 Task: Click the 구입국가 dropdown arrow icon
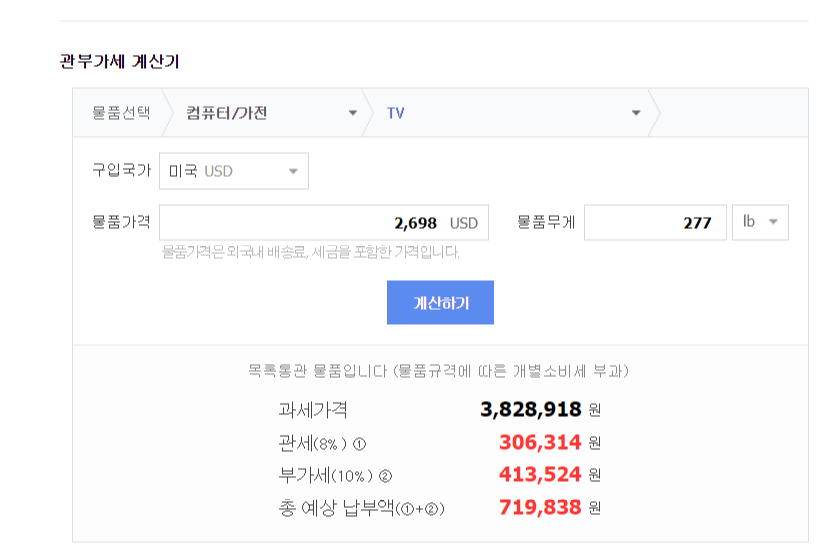[x=293, y=171]
